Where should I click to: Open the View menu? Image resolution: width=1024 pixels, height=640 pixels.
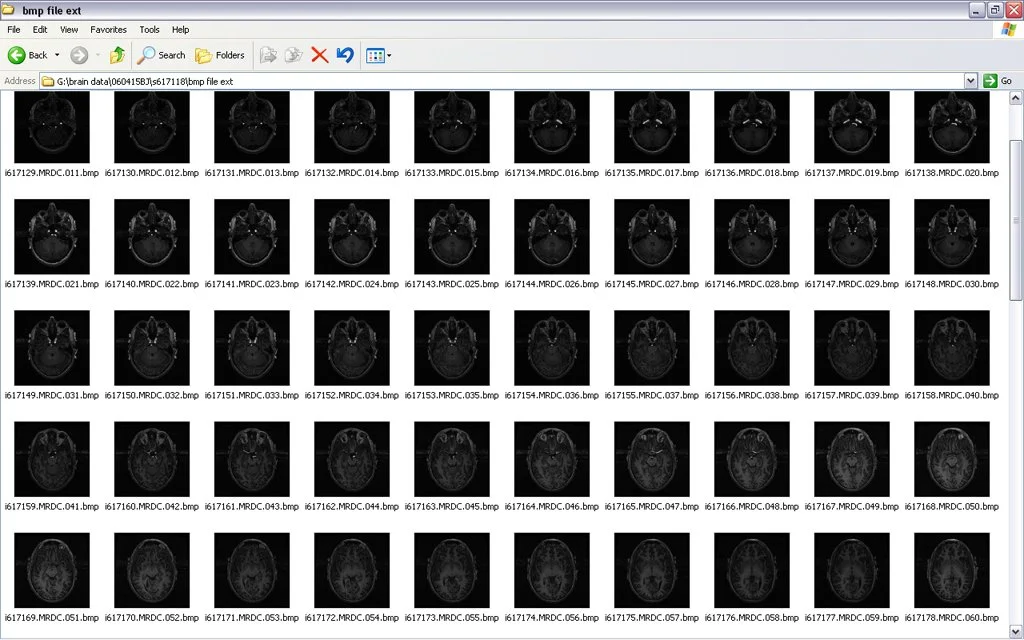coord(68,29)
